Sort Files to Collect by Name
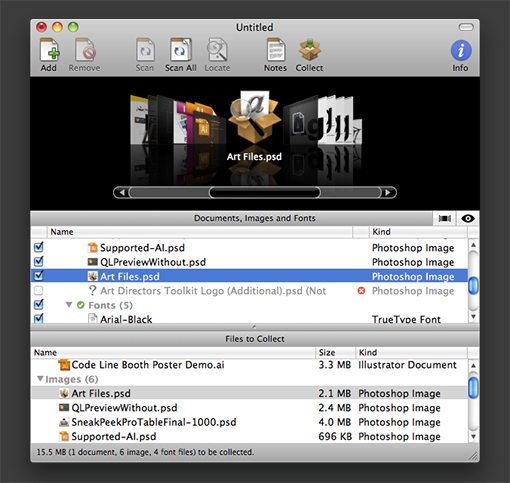The width and height of the screenshot is (510, 483). click(173, 352)
